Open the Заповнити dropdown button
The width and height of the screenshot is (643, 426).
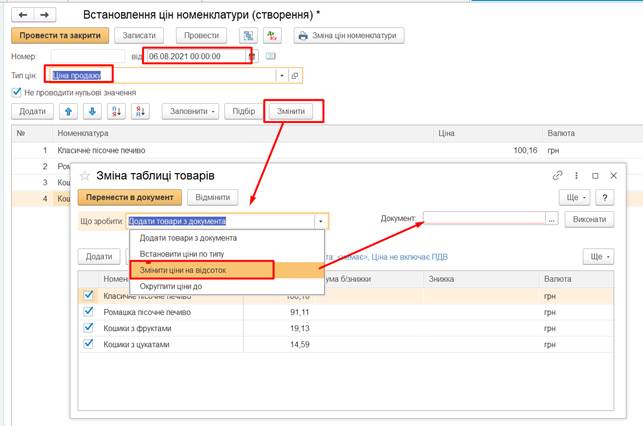(x=192, y=111)
